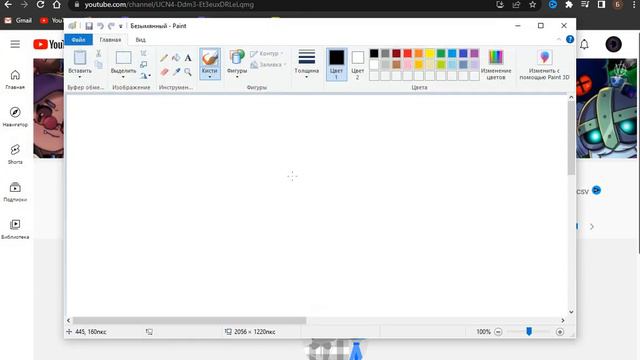Pick the green color swatch

pyautogui.click(x=441, y=53)
